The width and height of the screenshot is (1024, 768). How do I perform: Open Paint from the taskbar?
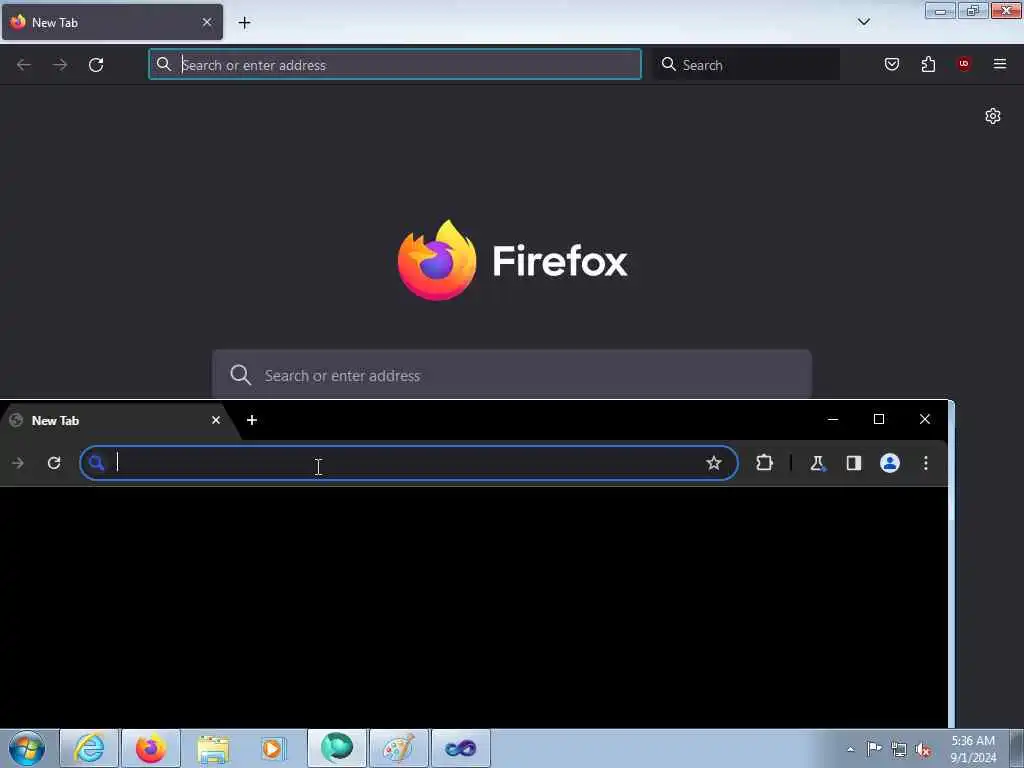399,748
